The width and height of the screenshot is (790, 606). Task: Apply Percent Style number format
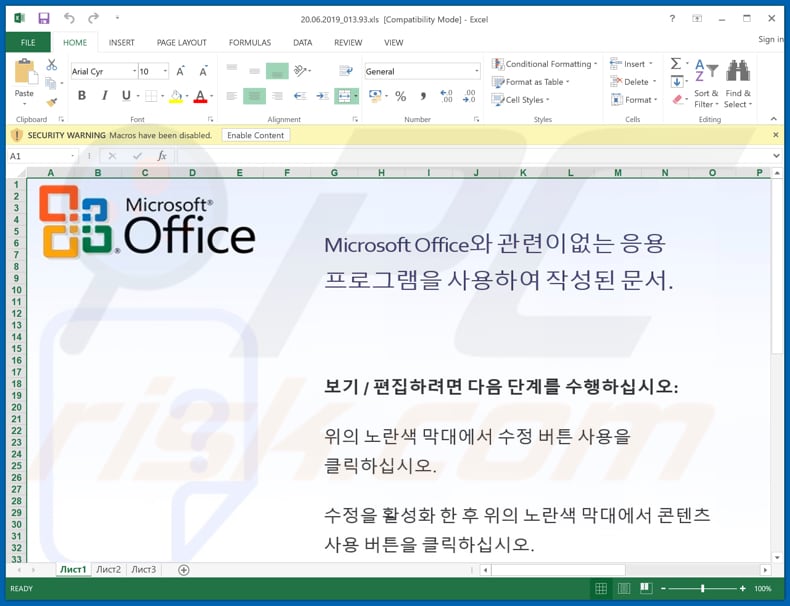click(401, 96)
